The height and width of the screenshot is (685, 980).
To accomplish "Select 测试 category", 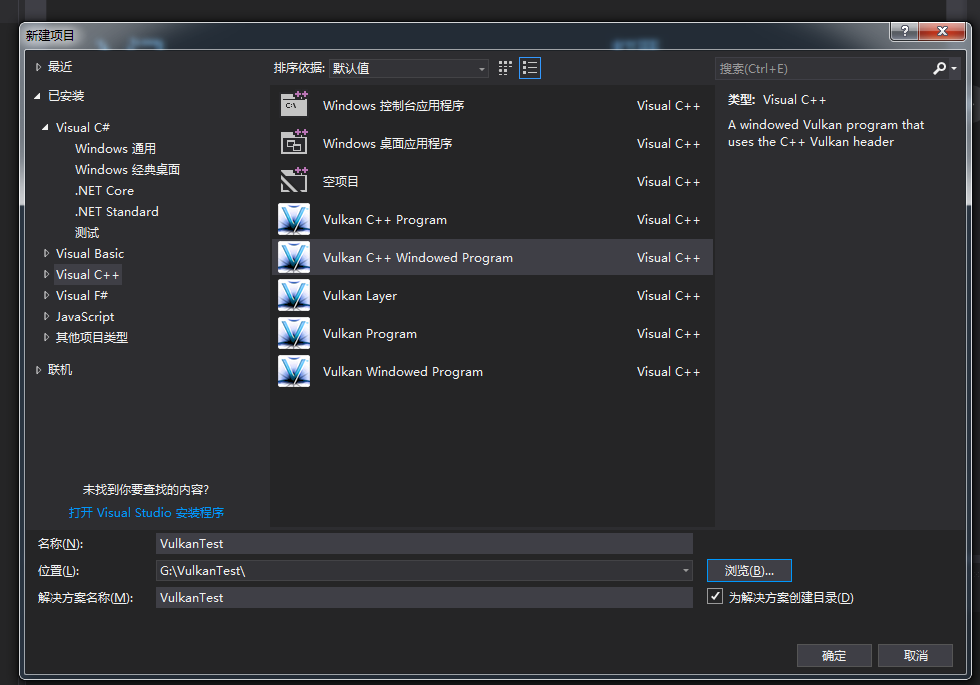I will (87, 232).
